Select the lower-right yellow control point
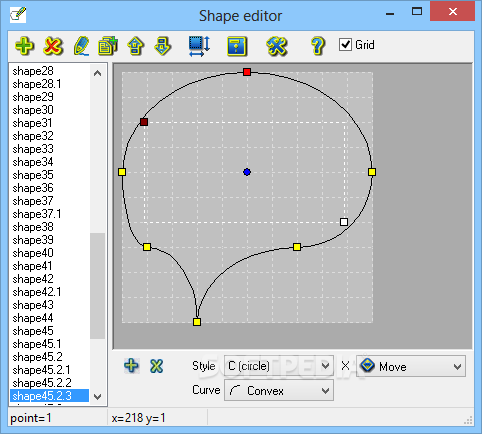 point(297,247)
